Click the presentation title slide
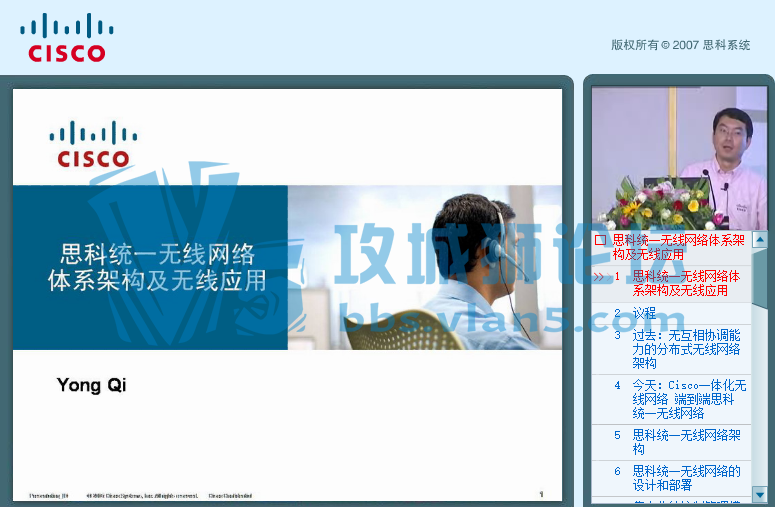This screenshot has height=507, width=775. tap(287, 295)
